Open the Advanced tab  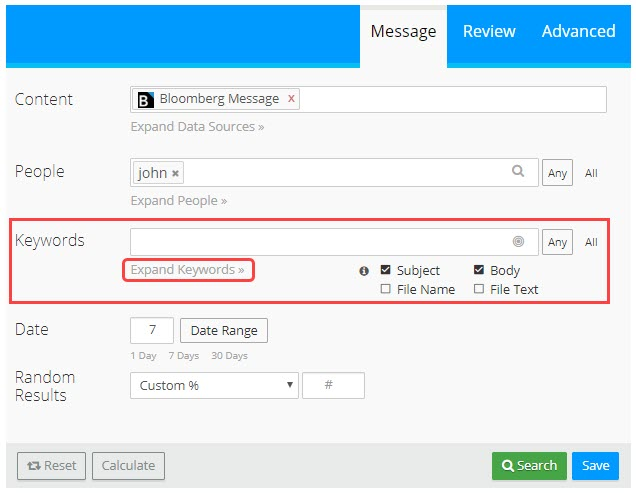[x=578, y=31]
